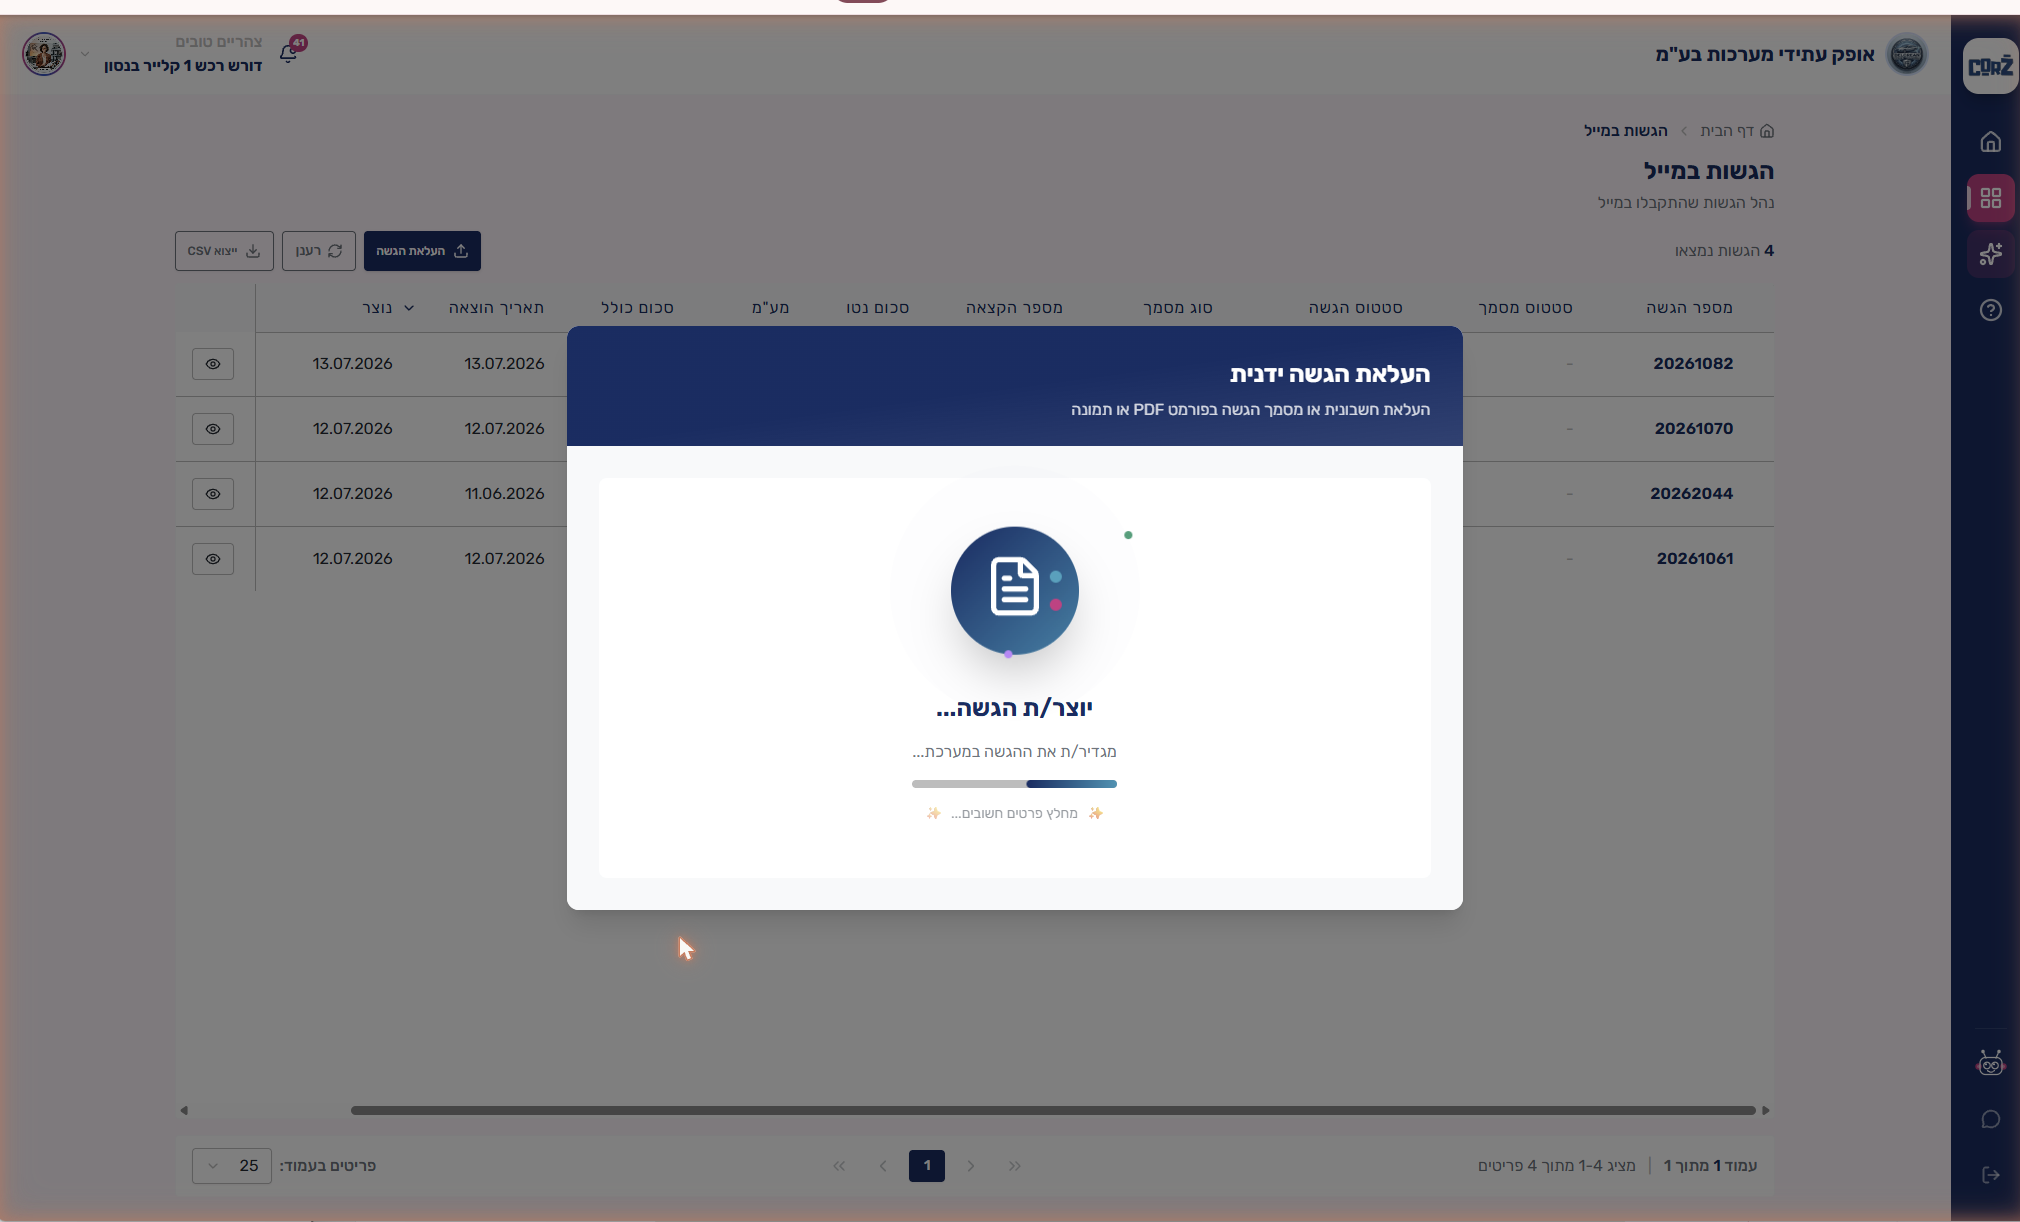2020x1222 pixels.
Task: Click סכום נטו column header
Action: [x=877, y=308]
